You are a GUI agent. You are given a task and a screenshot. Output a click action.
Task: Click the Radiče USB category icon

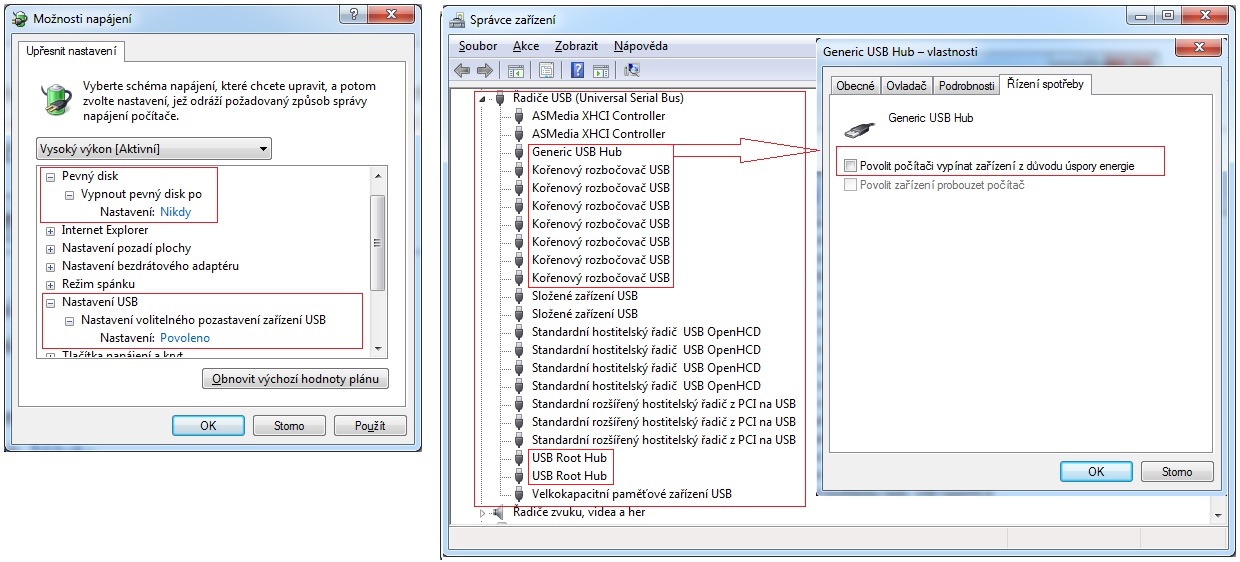502,98
